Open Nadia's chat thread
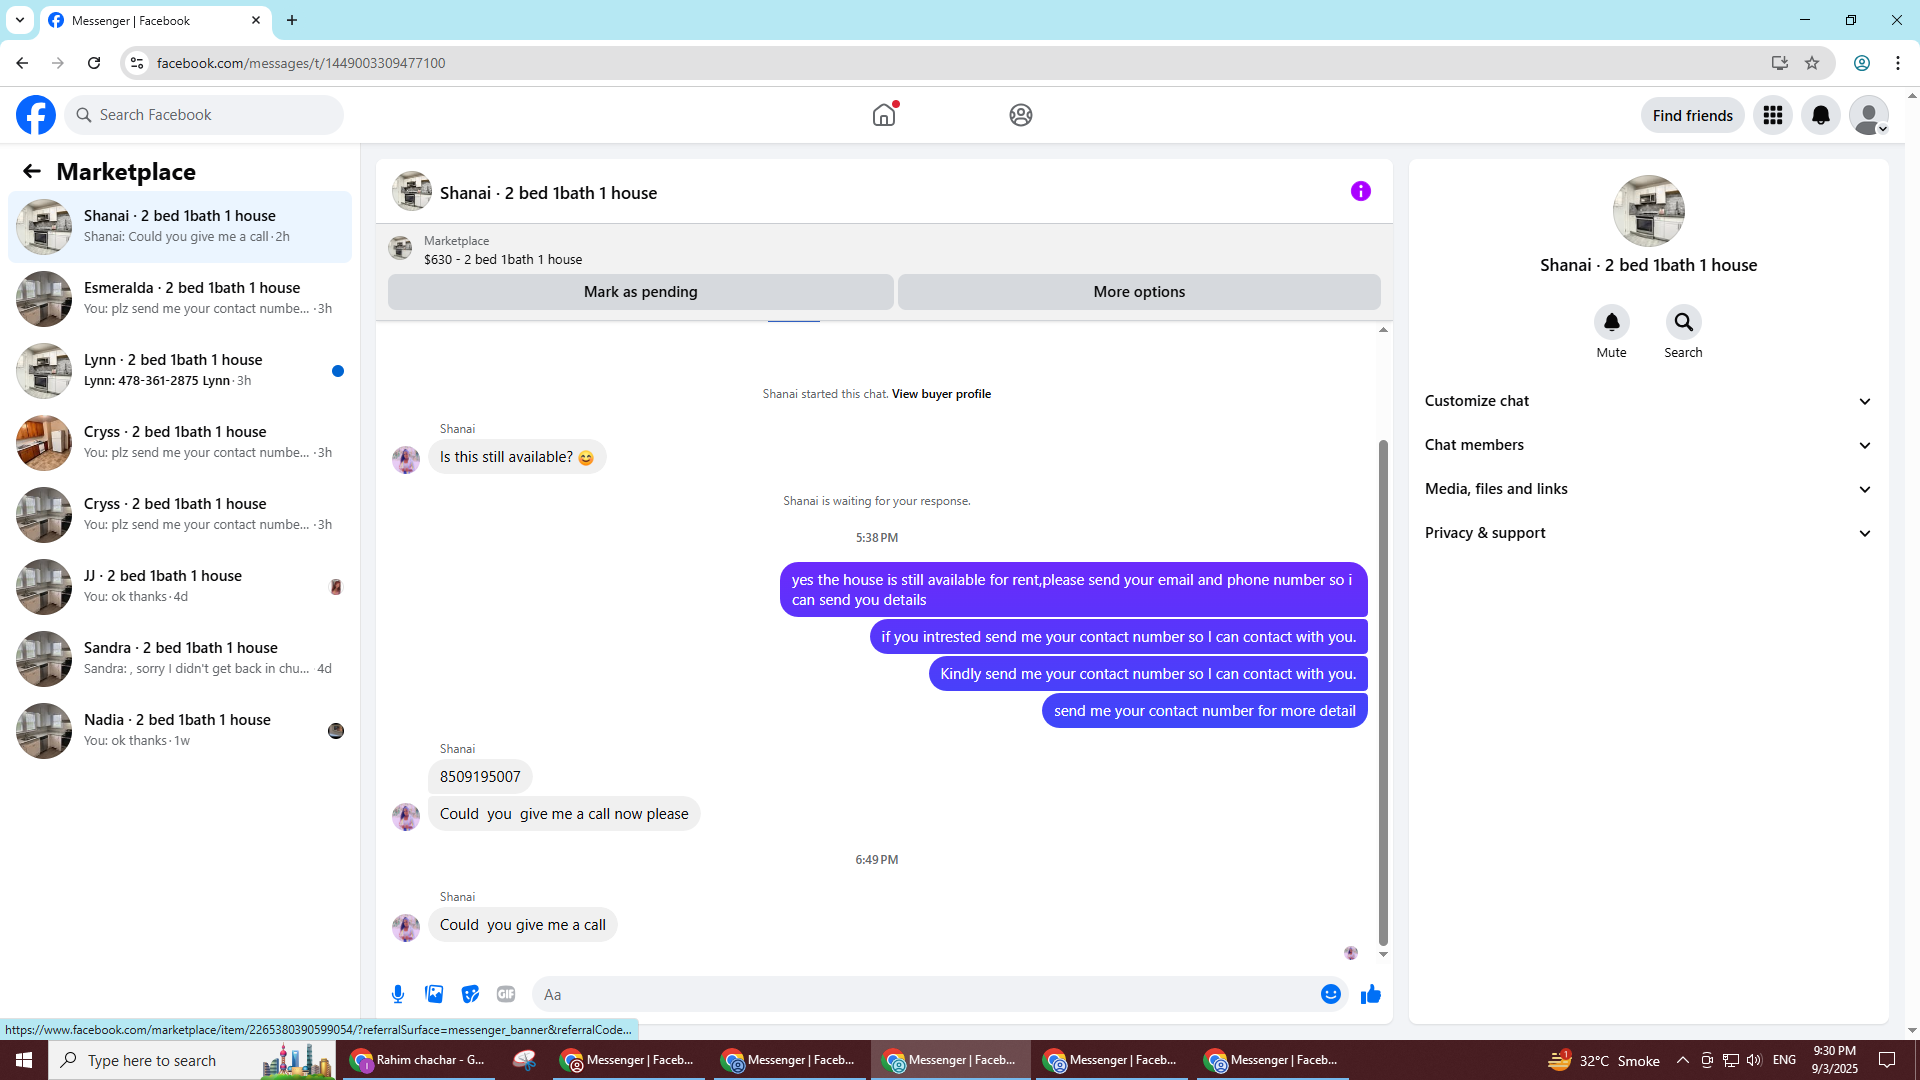The width and height of the screenshot is (1920, 1080). click(180, 731)
